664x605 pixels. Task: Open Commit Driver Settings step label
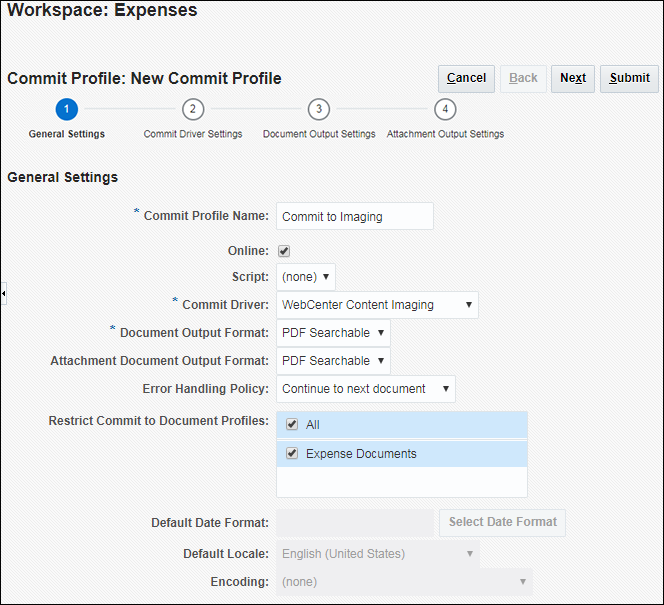[x=193, y=134]
